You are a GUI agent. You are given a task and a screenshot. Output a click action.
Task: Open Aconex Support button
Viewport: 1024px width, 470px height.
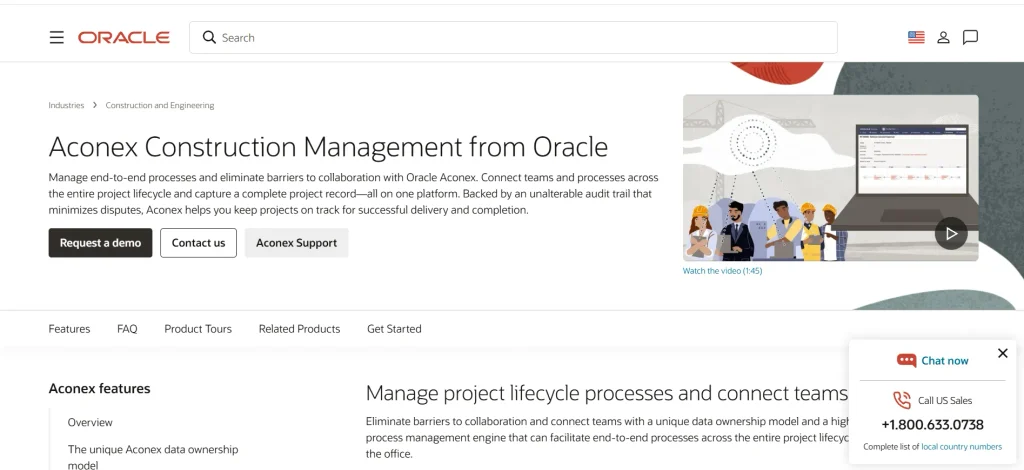click(296, 243)
